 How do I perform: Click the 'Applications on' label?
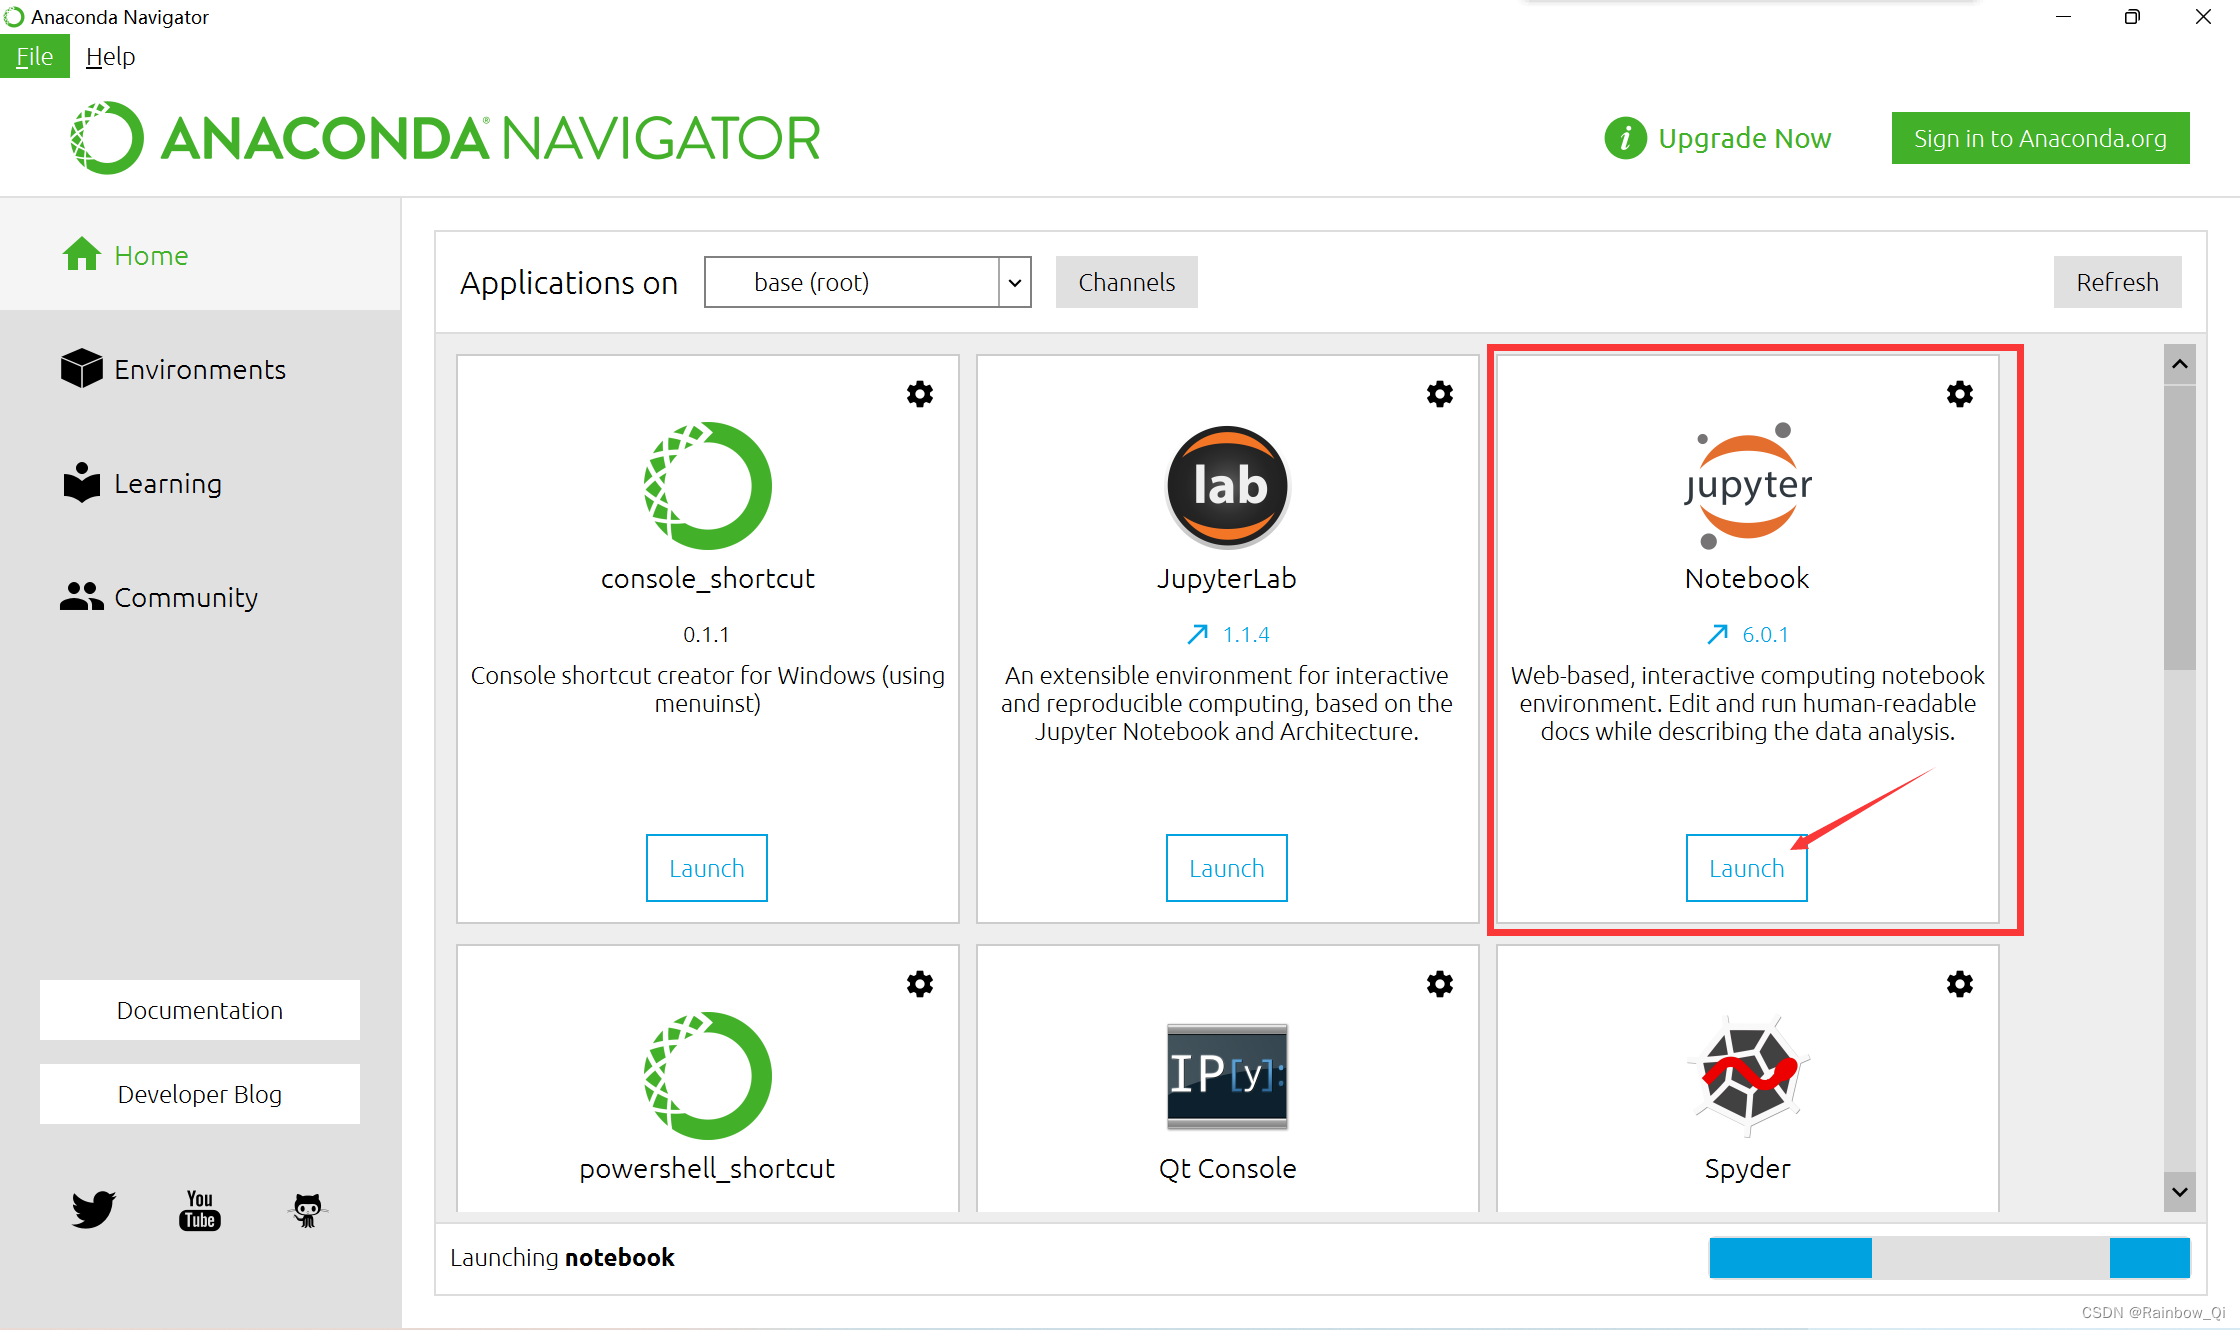point(569,283)
